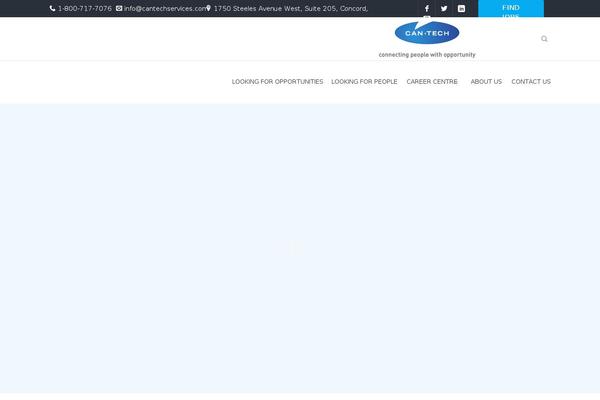Open the Twitter social icon
600x400 pixels.
(444, 8)
